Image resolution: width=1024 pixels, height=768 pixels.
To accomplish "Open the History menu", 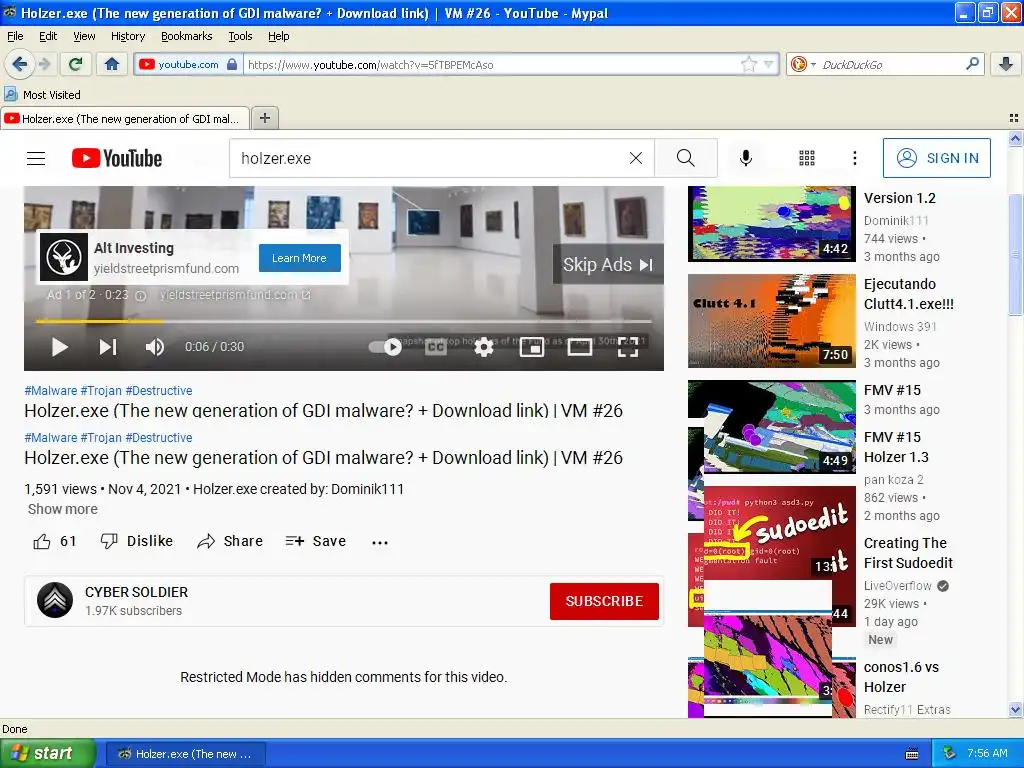I will click(128, 36).
